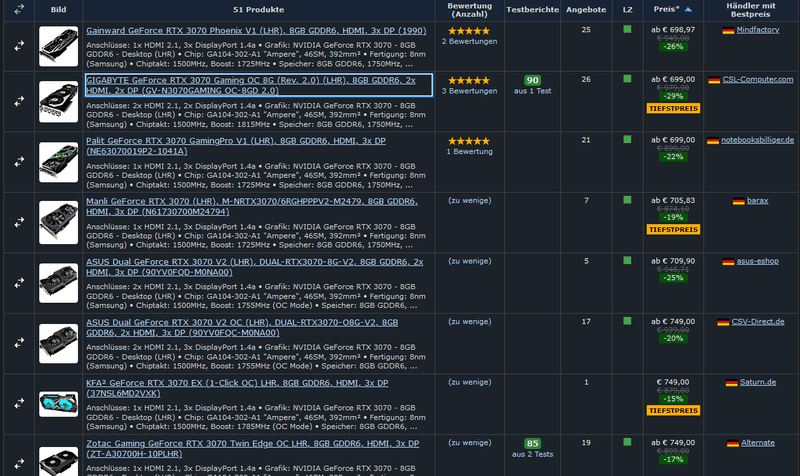Click Händler mit Bestpreis column header
The height and width of the screenshot is (476, 800).
click(751, 10)
